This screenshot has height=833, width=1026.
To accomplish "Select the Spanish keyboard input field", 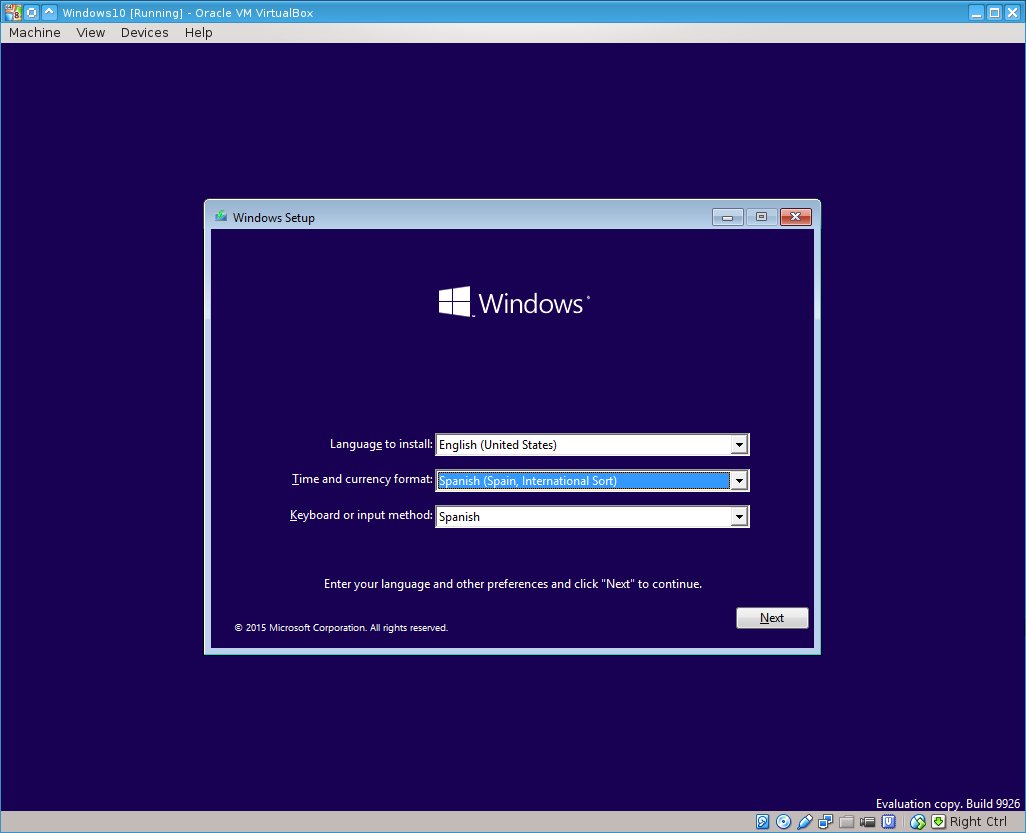I will pos(592,517).
